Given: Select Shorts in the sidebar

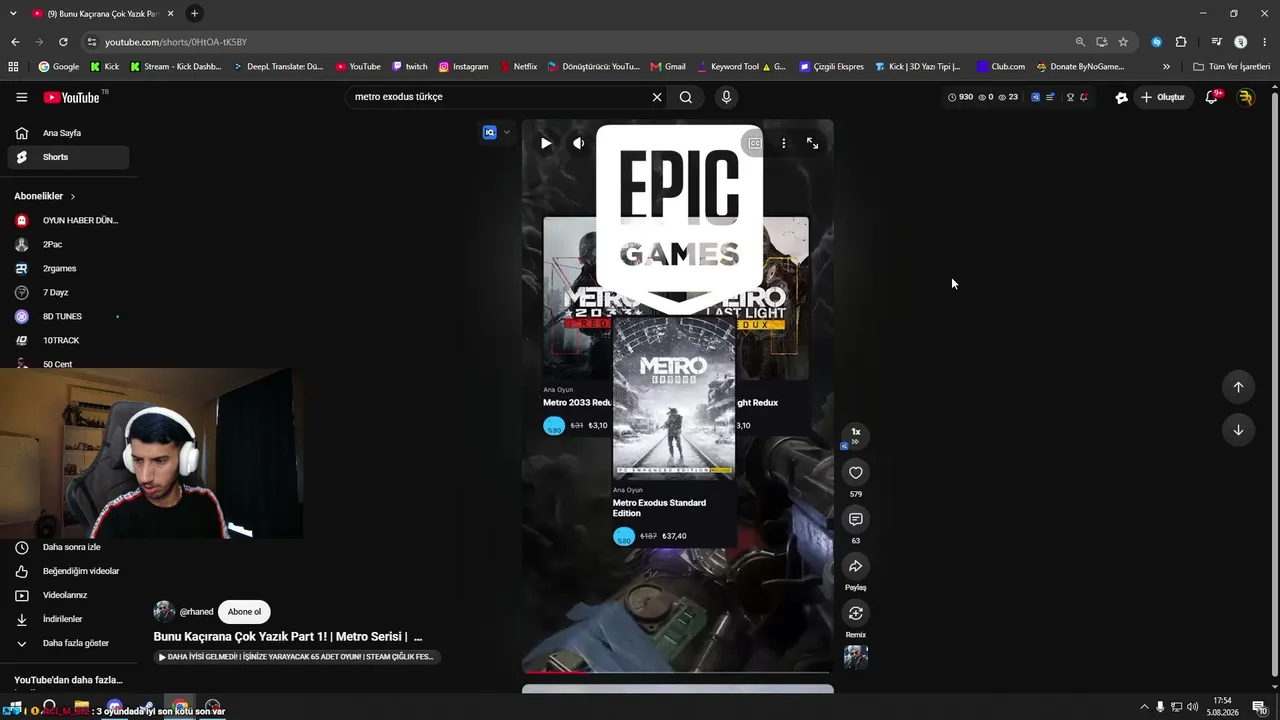Looking at the screenshot, I should (x=68, y=157).
